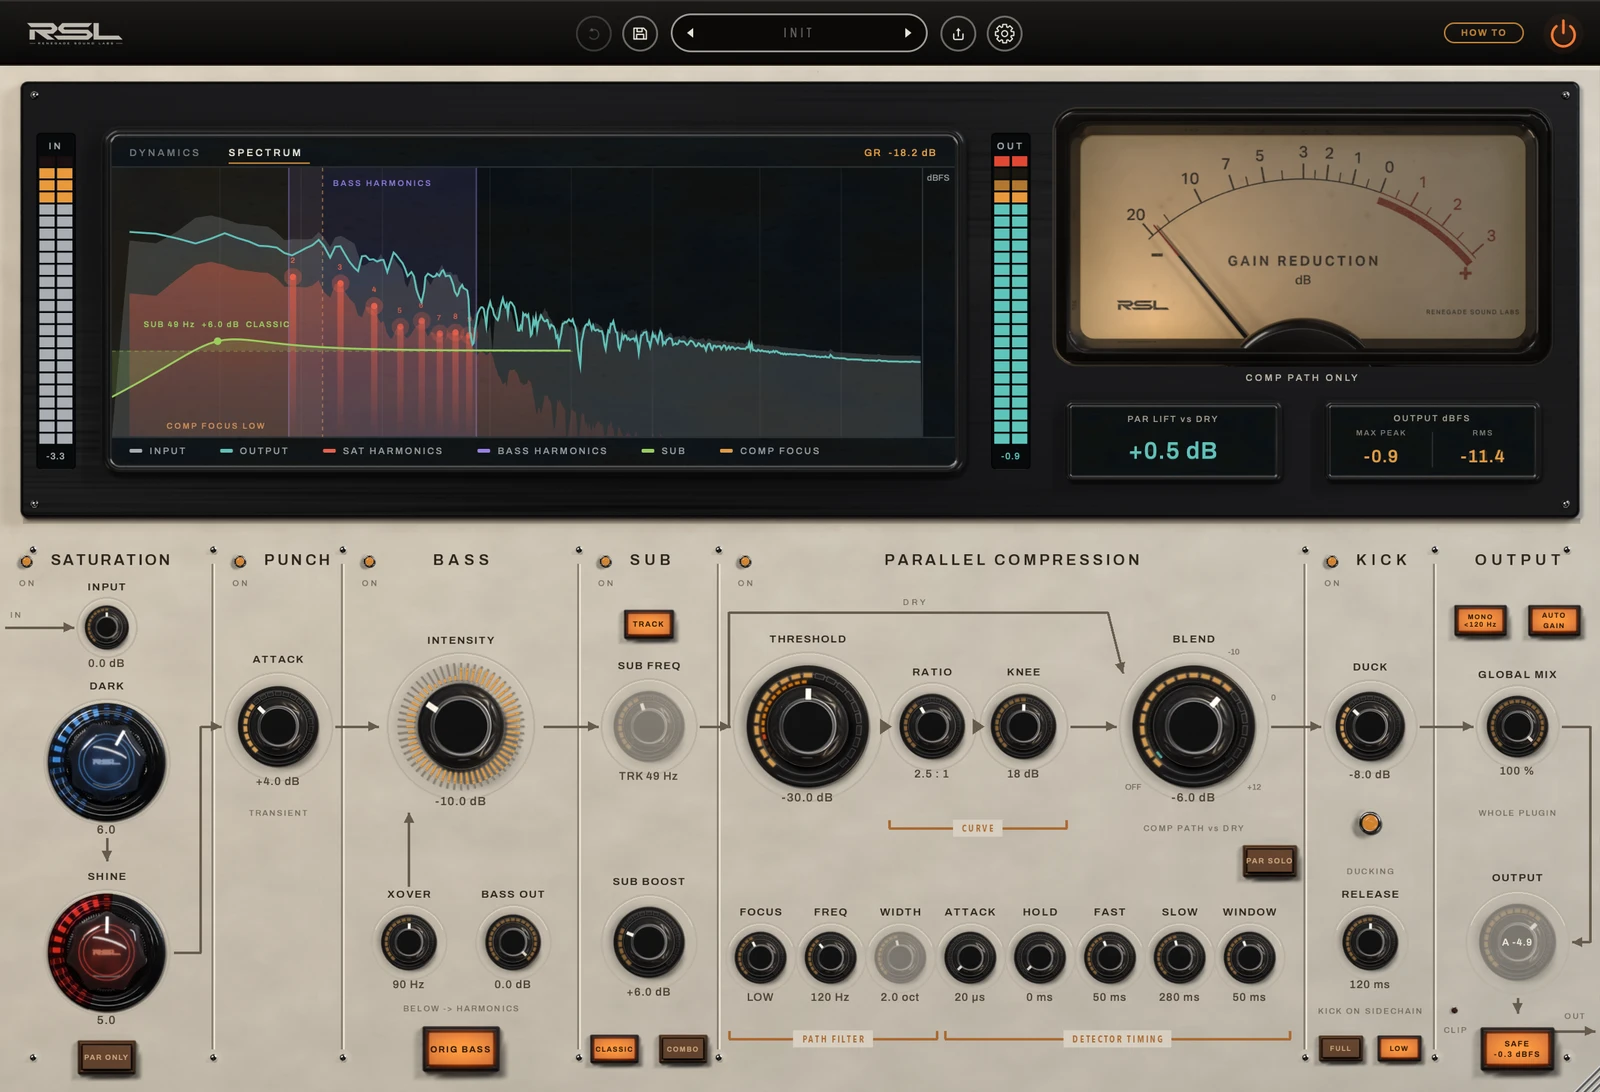Toggle plugin power button
The height and width of the screenshot is (1092, 1600).
pyautogui.click(x=1563, y=34)
